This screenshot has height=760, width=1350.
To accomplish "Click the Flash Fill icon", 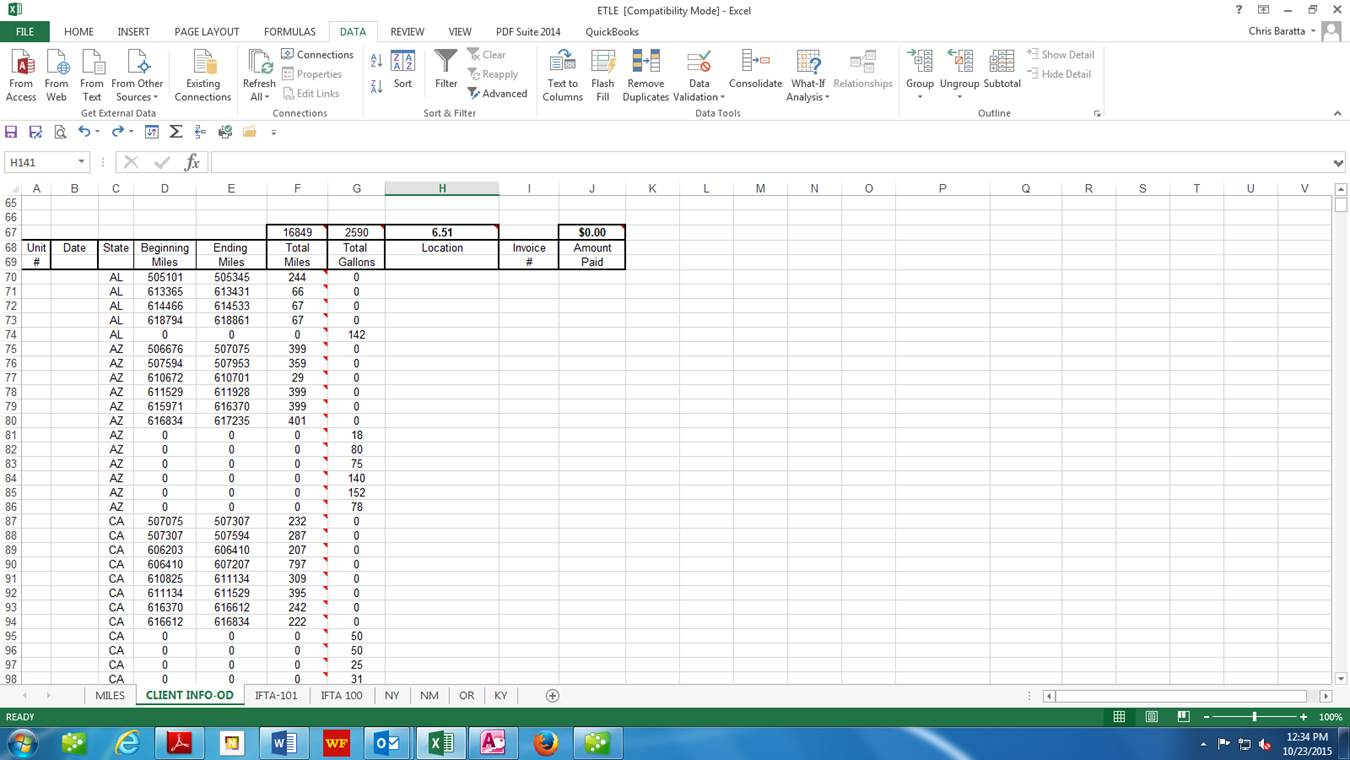I will pyautogui.click(x=602, y=63).
